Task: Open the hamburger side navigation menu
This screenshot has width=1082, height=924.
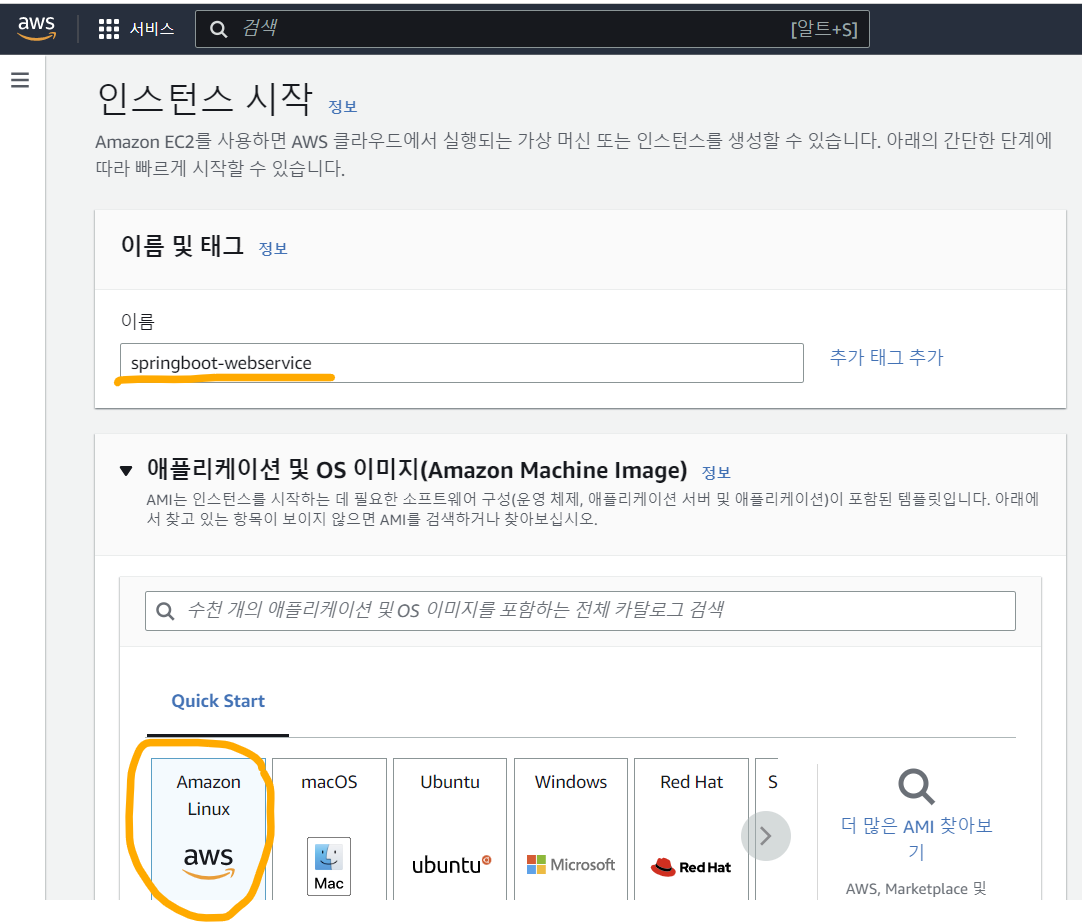Action: pyautogui.click(x=20, y=80)
